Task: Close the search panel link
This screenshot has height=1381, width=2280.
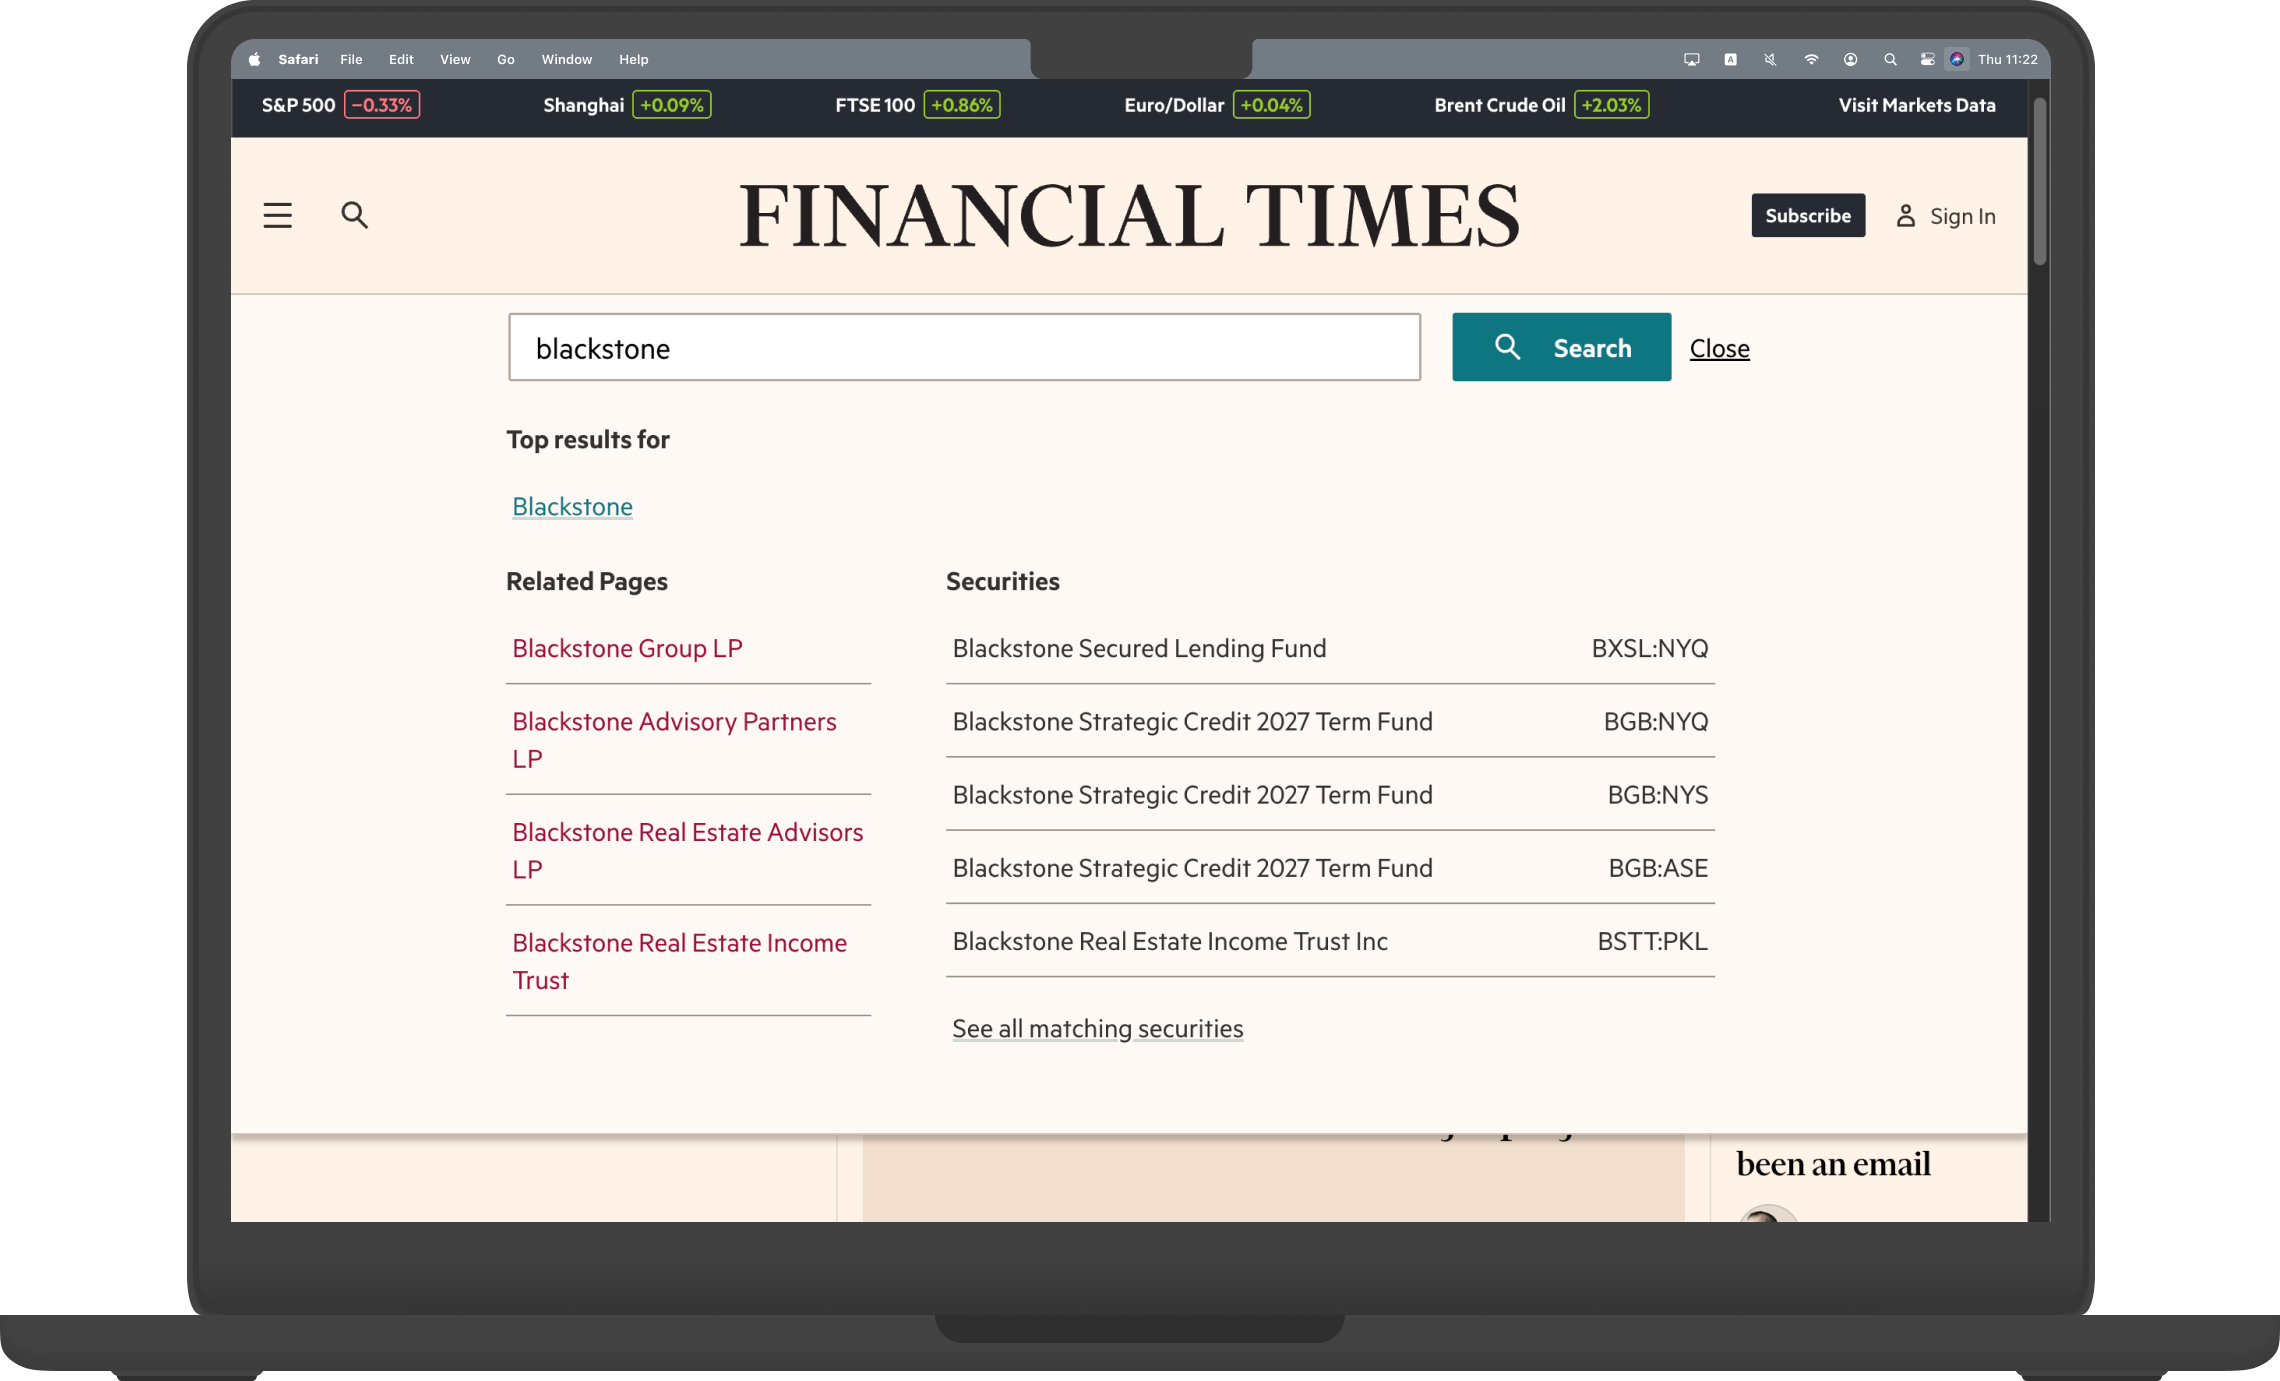Action: [1719, 349]
